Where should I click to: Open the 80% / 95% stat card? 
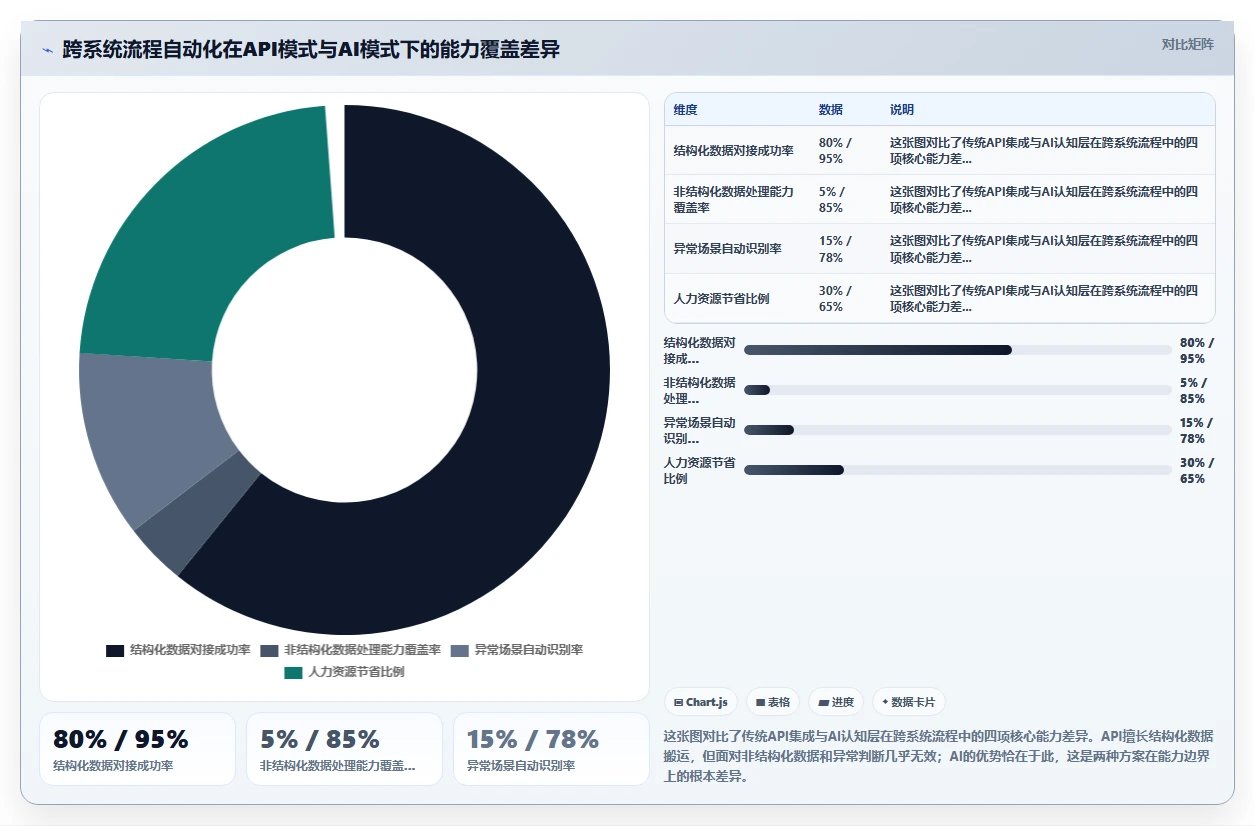[x=137, y=749]
